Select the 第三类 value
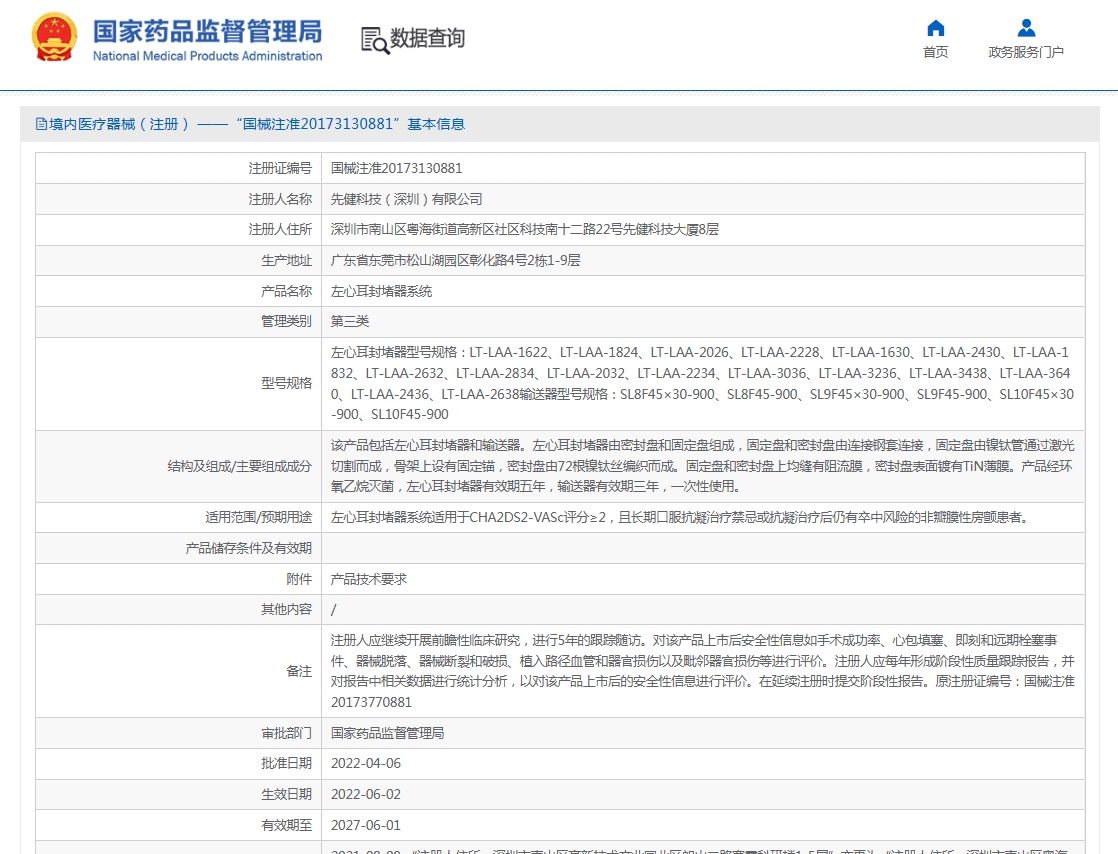 [350, 321]
